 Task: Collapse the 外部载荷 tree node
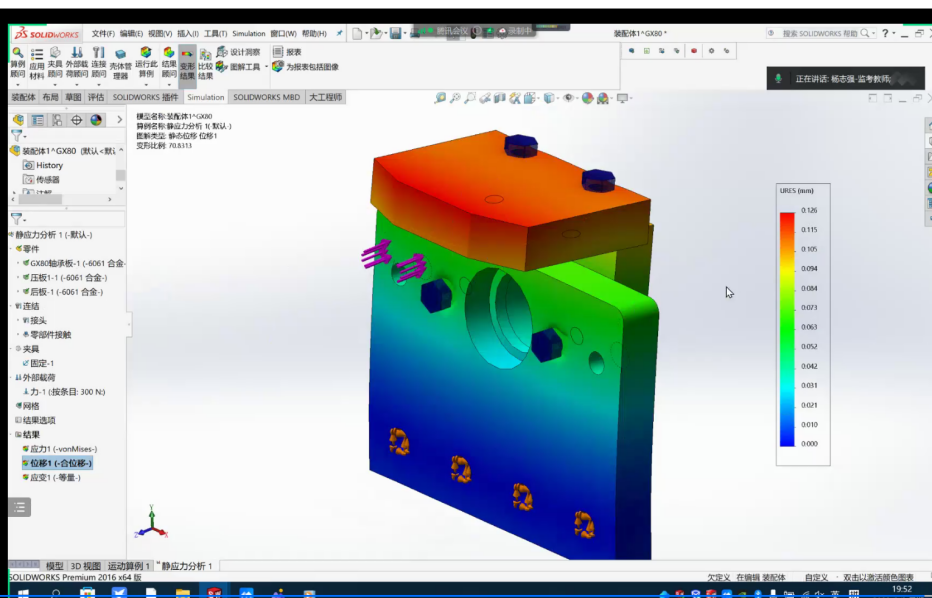coord(11,378)
